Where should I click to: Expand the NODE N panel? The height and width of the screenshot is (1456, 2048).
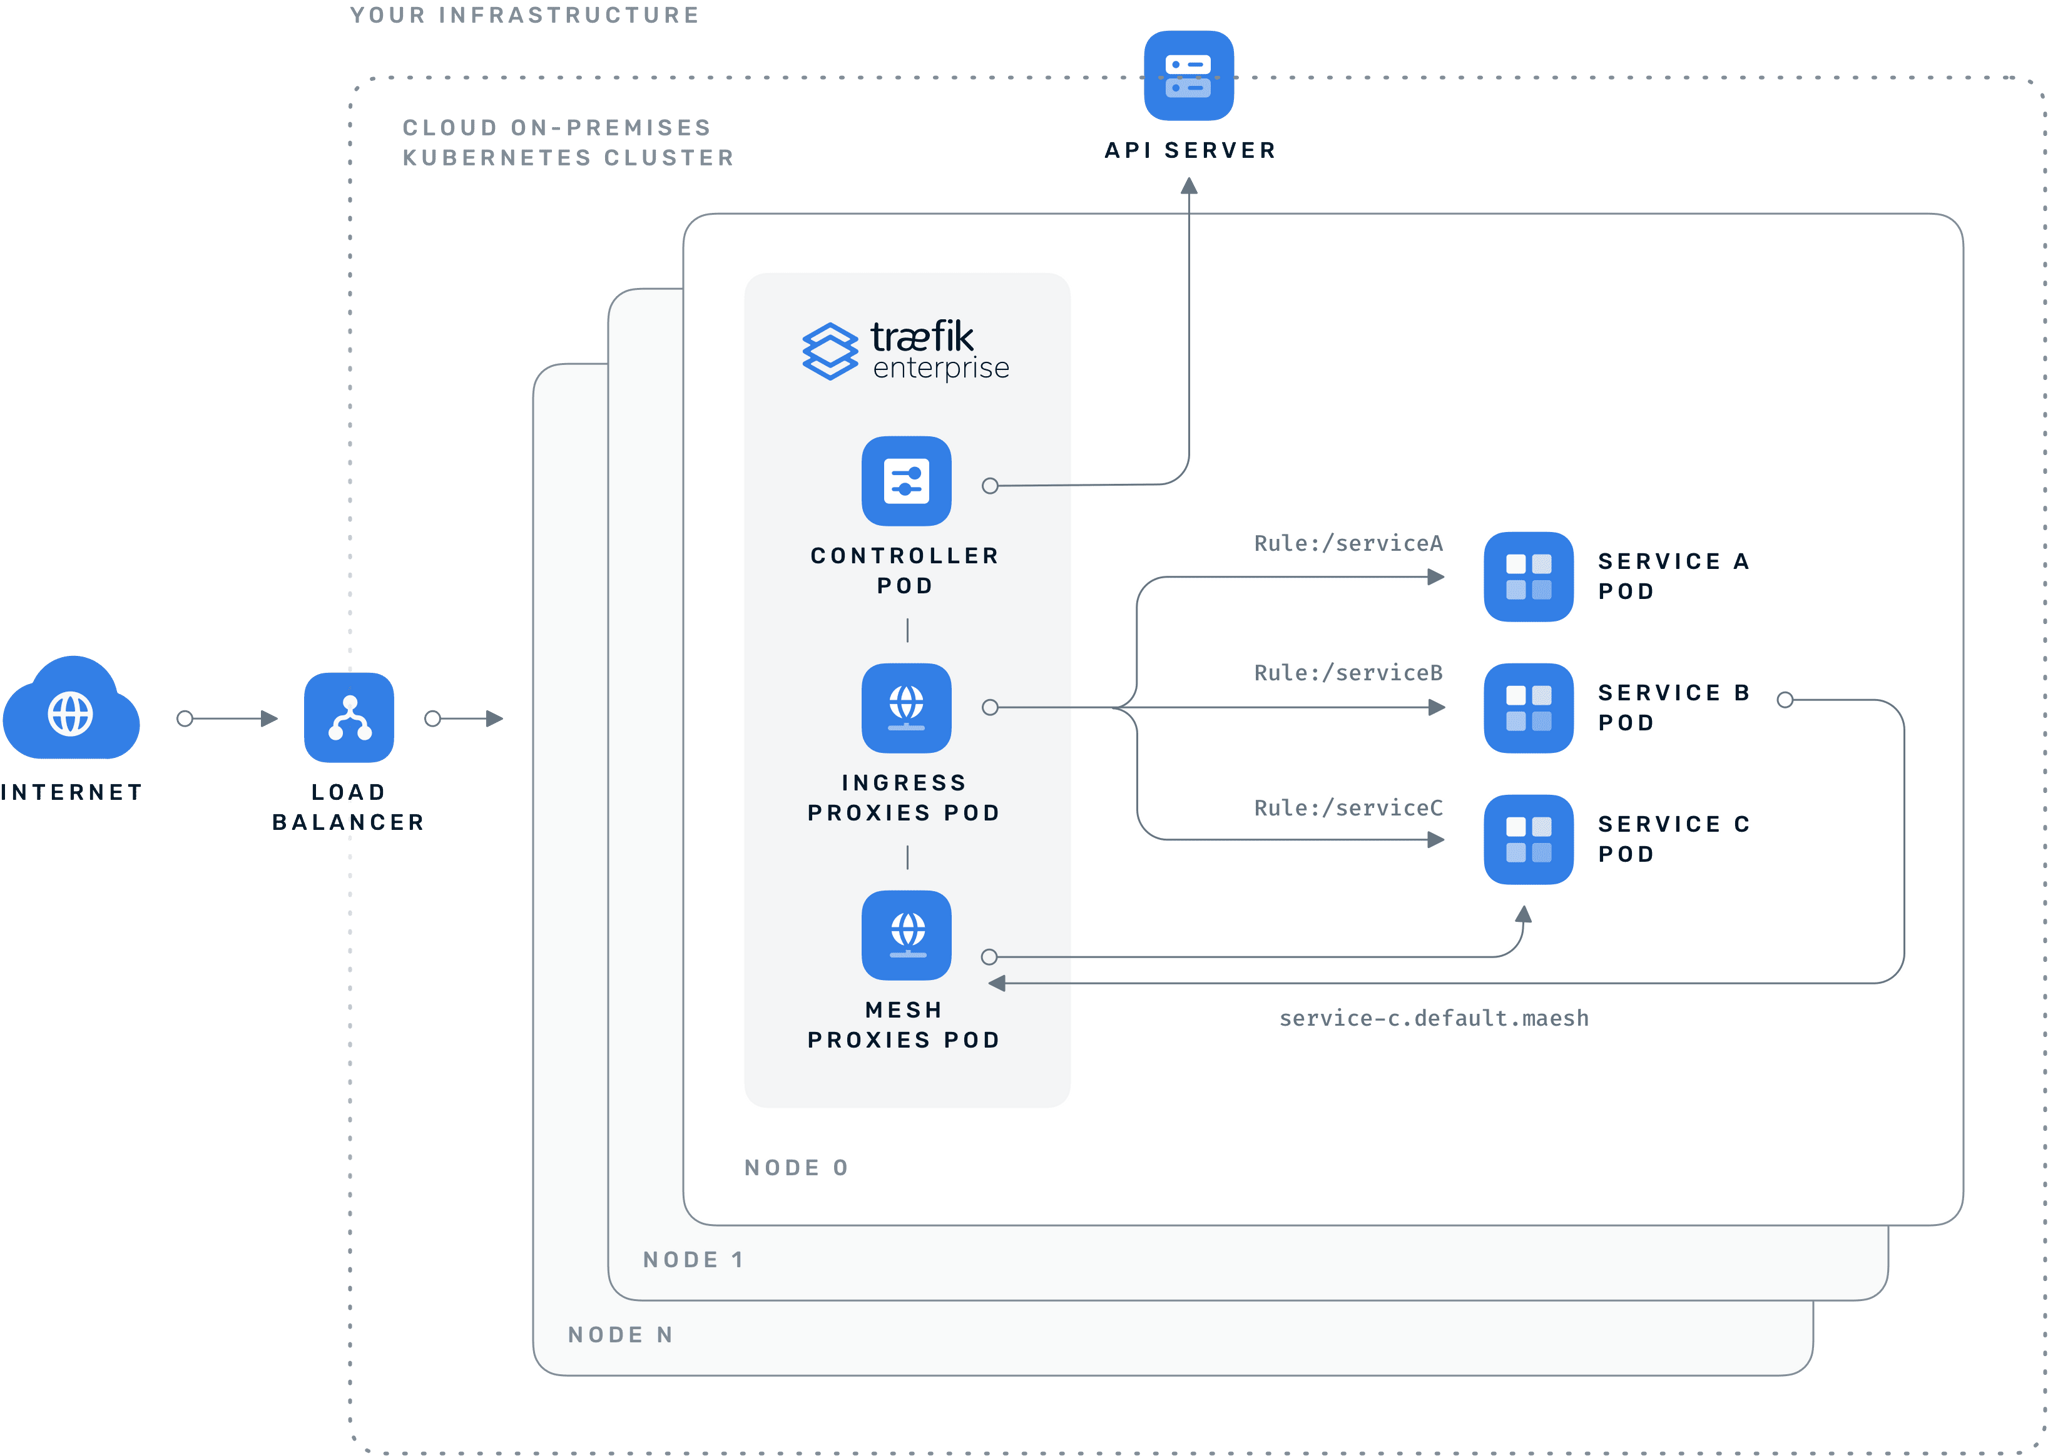pos(620,1334)
